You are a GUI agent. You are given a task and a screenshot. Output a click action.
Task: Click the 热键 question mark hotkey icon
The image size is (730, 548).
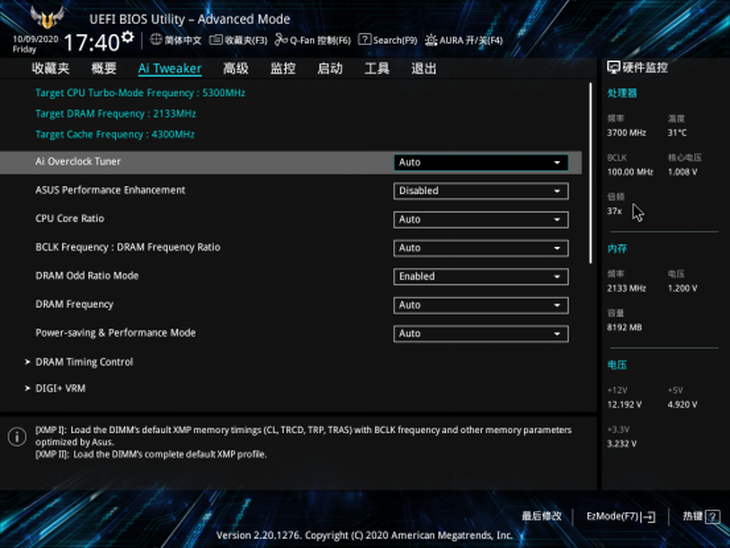point(712,517)
